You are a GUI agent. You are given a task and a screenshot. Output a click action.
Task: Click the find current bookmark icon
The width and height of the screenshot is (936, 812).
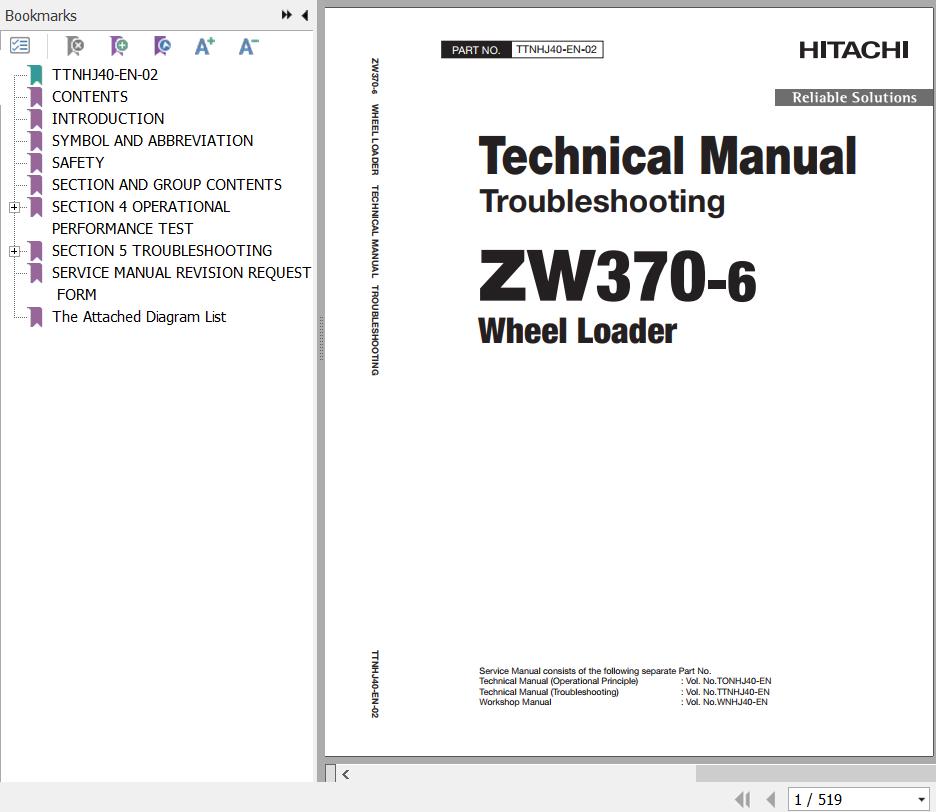[162, 45]
